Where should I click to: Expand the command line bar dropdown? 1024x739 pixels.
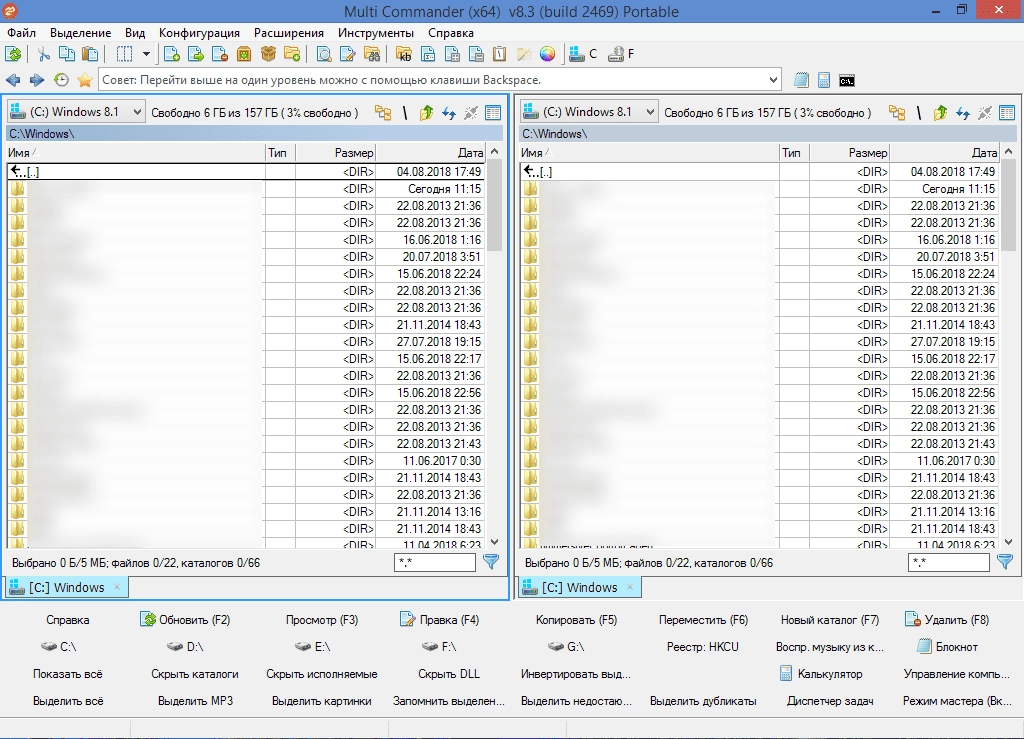[773, 80]
